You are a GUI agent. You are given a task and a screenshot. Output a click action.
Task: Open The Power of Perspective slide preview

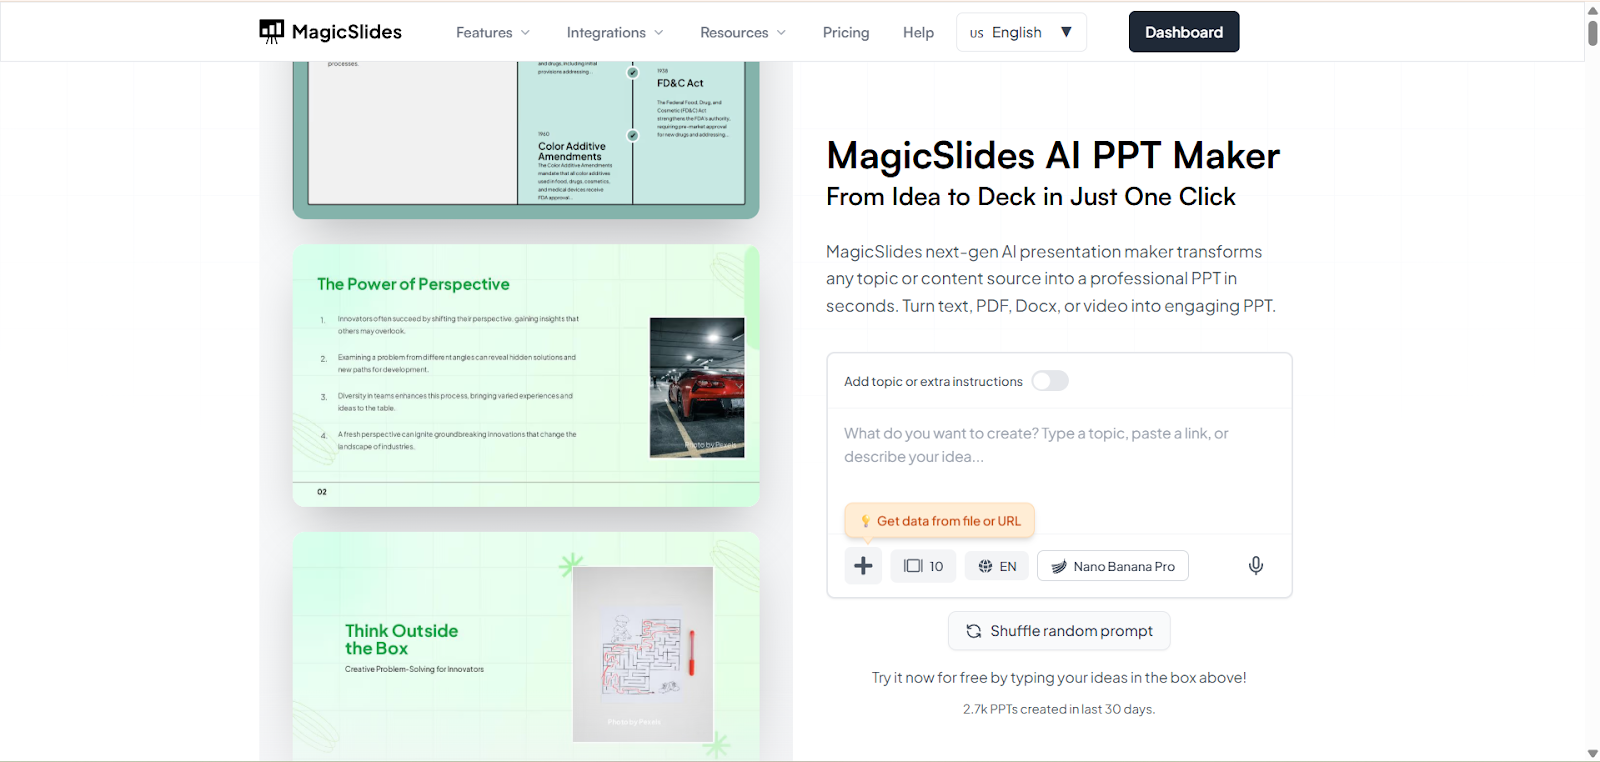tap(526, 375)
